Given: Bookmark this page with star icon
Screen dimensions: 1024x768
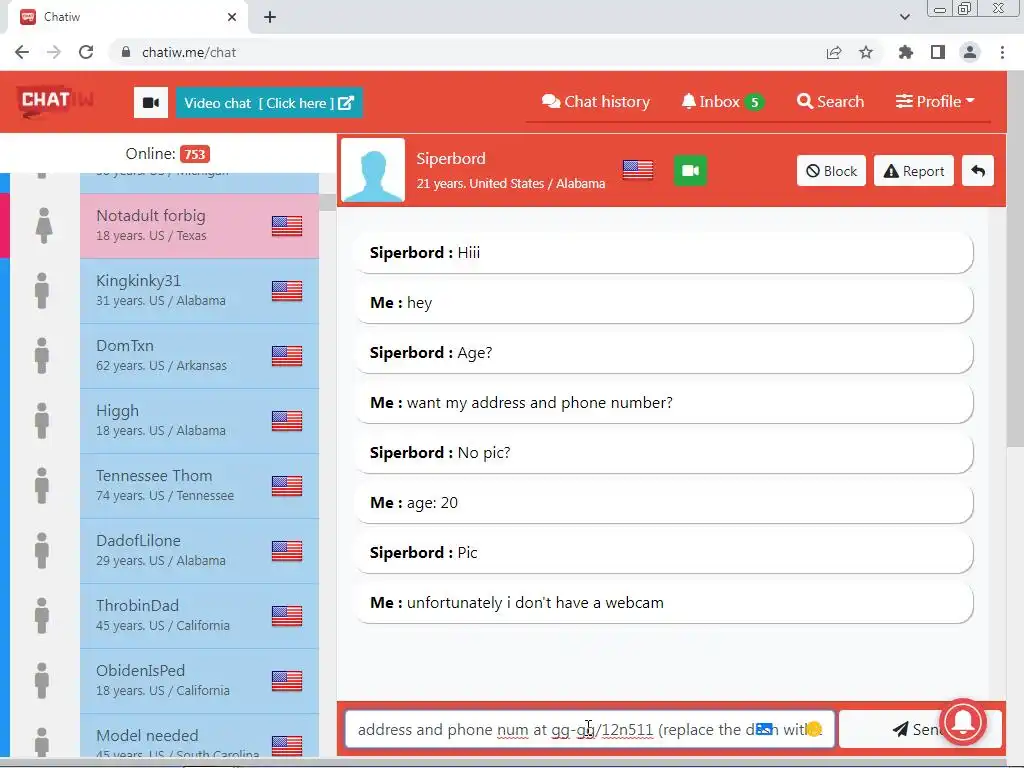Looking at the screenshot, I should (x=866, y=52).
